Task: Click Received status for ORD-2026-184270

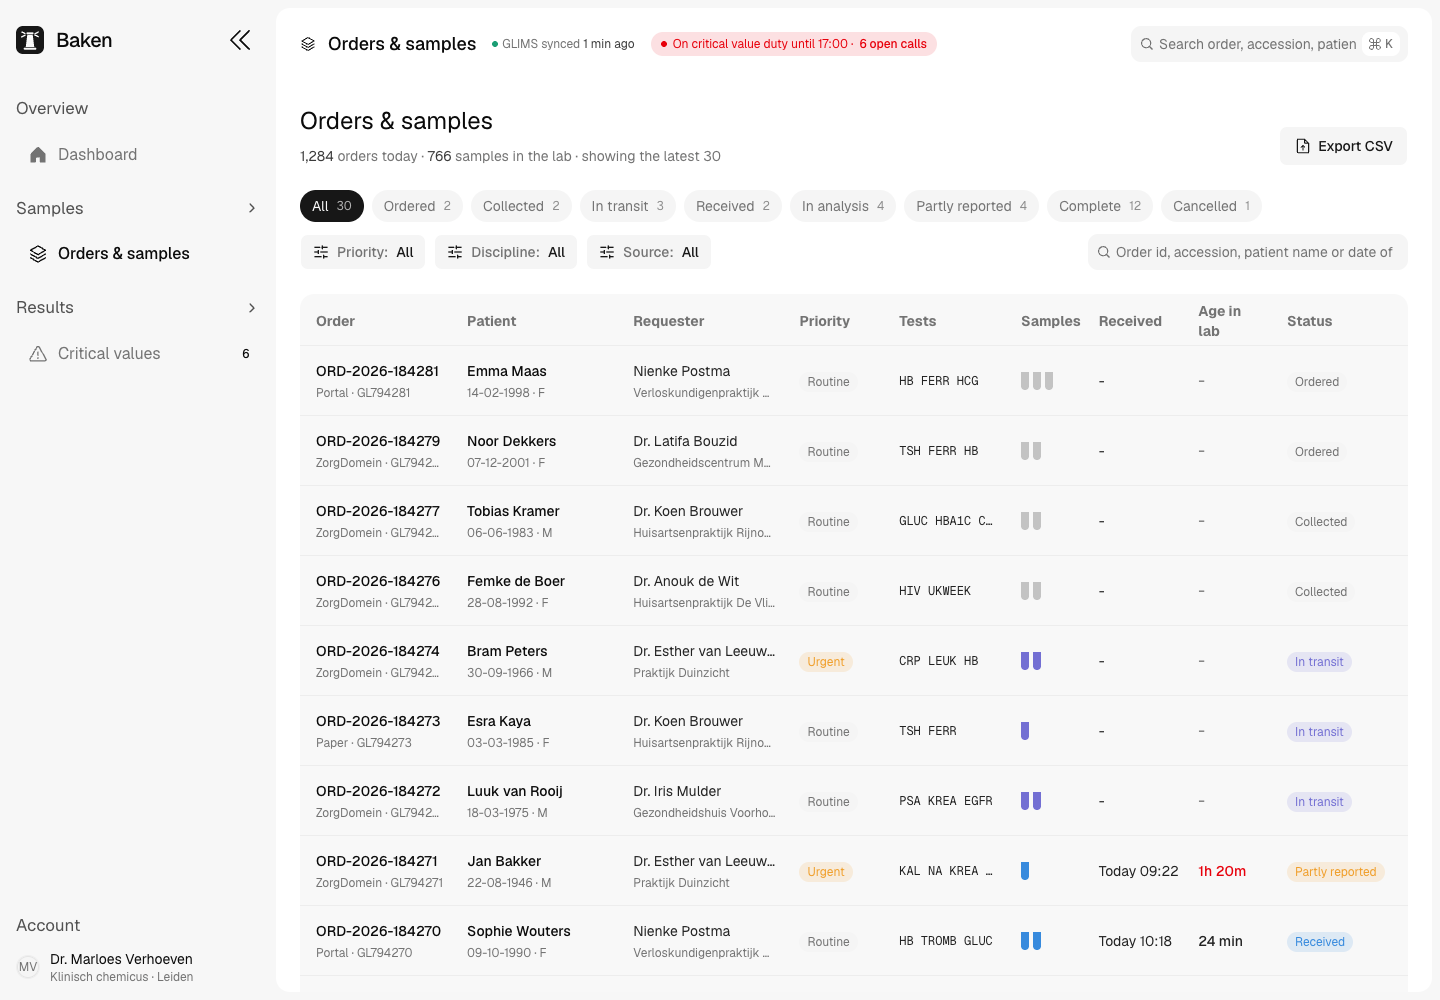Action: [1319, 942]
